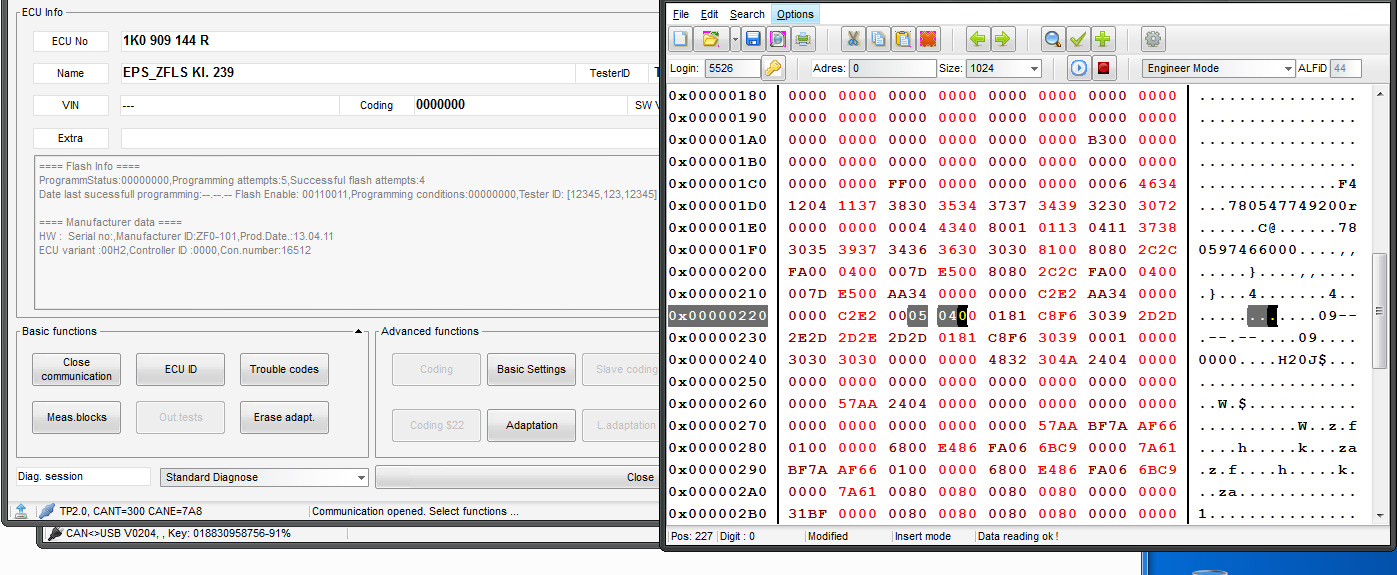1397x575 pixels.
Task: Click the Close button beside Standard Diagnose
Action: (x=518, y=477)
